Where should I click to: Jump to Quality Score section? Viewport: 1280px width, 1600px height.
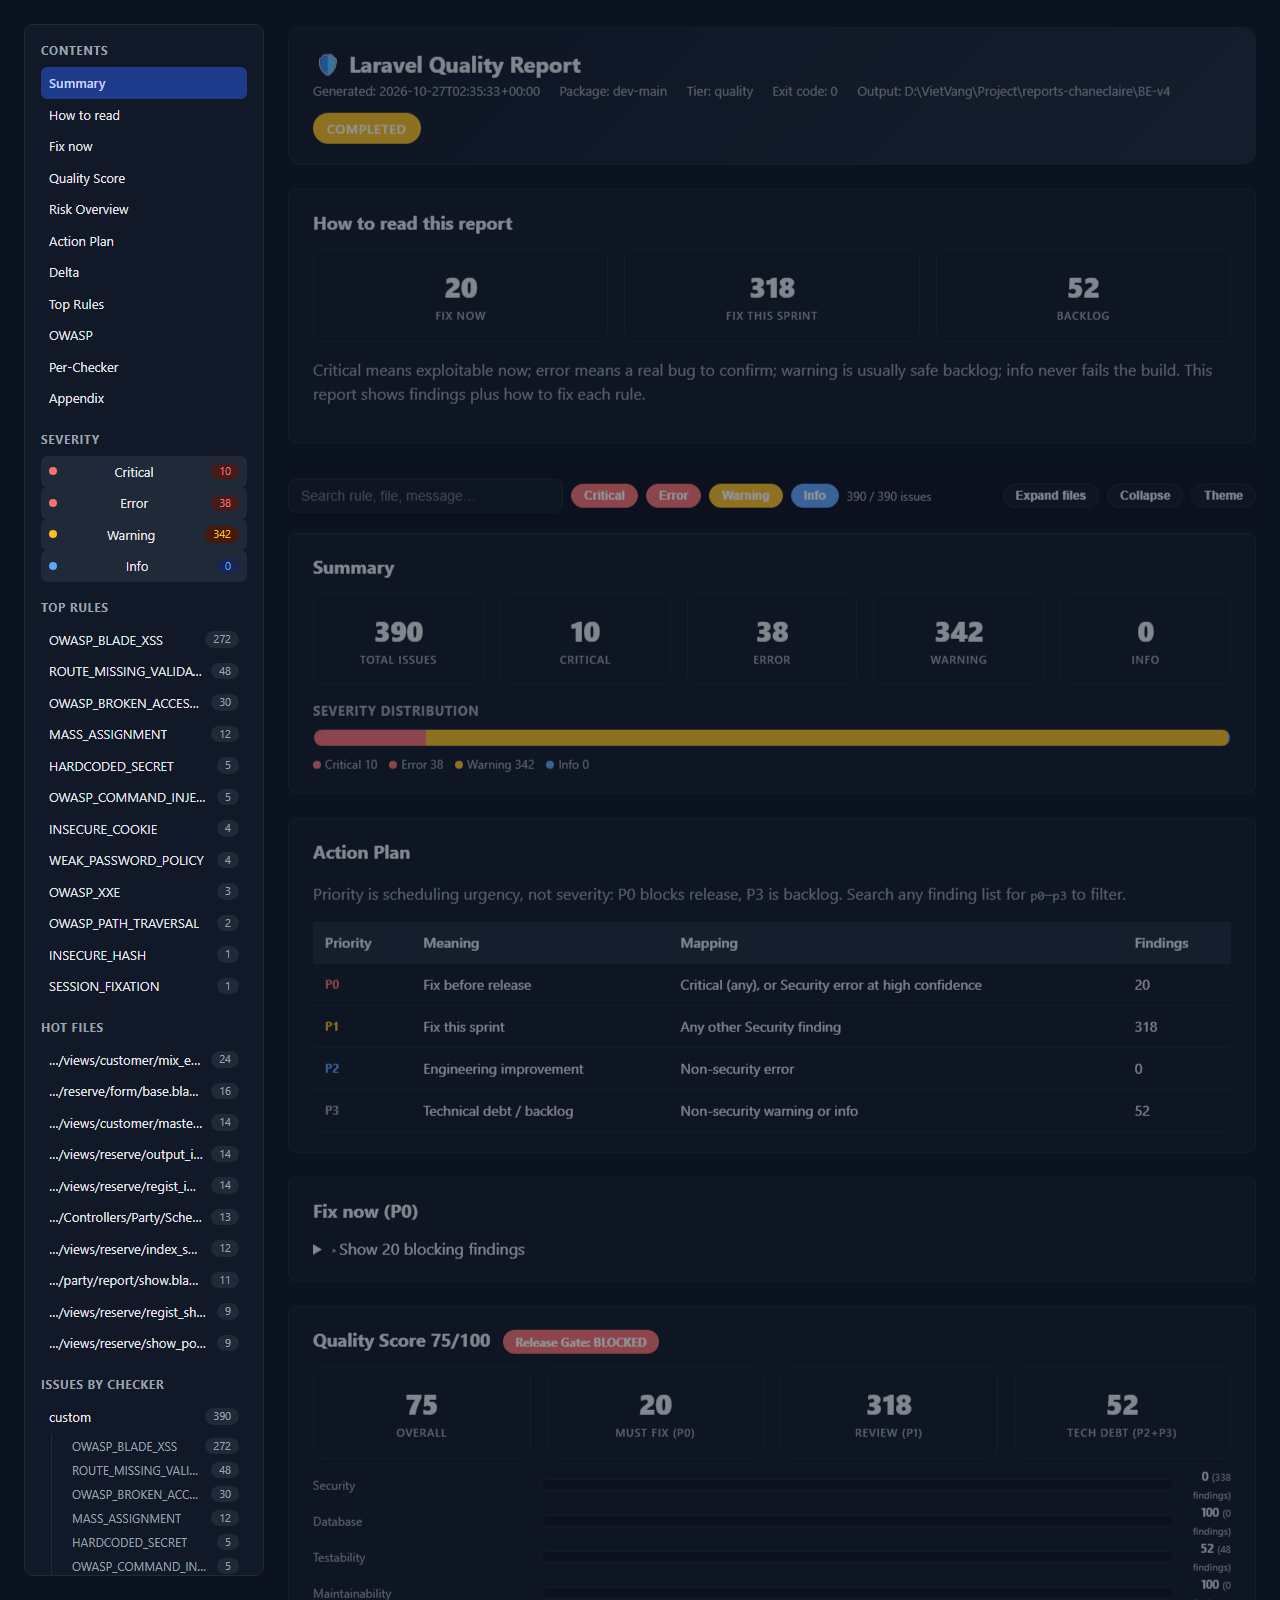coord(144,178)
